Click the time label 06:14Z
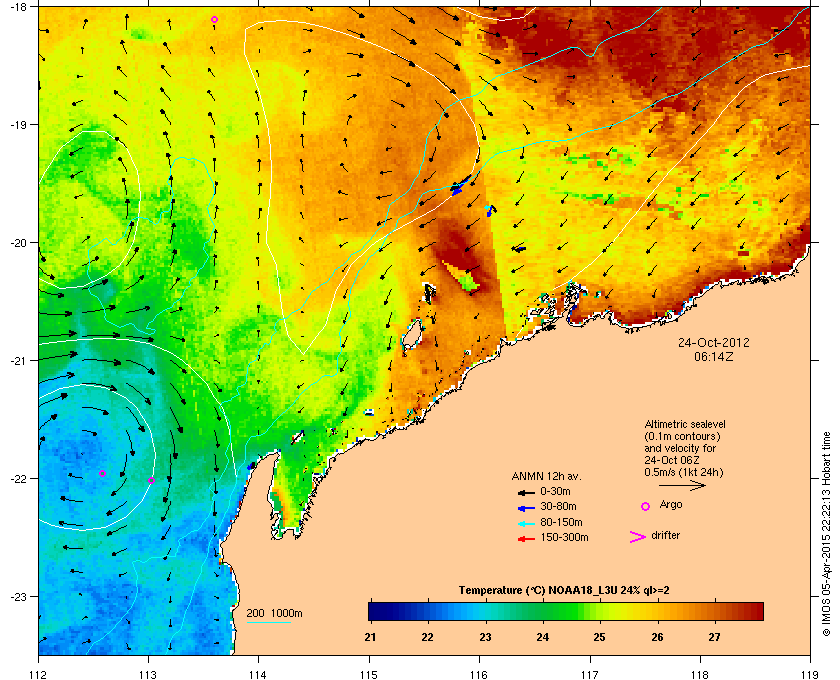Image resolution: width=840 pixels, height=680 pixels. coord(714,356)
